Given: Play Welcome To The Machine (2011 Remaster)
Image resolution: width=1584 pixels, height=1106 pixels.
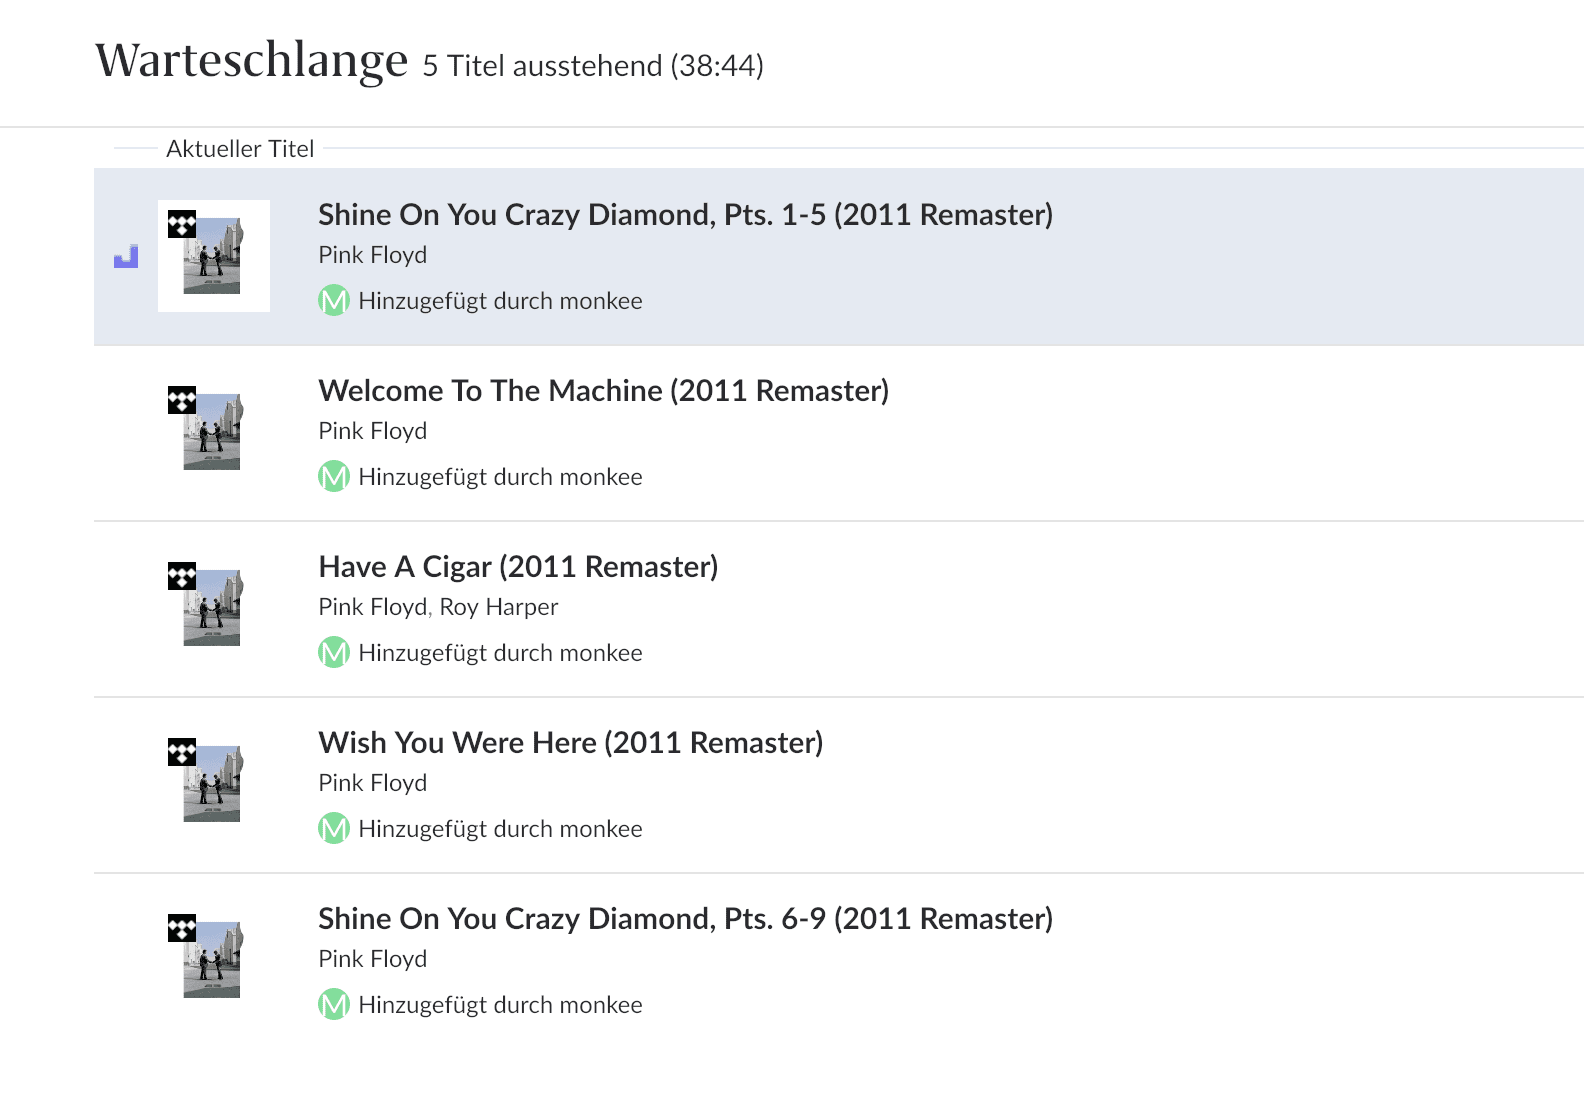Looking at the screenshot, I should (603, 391).
